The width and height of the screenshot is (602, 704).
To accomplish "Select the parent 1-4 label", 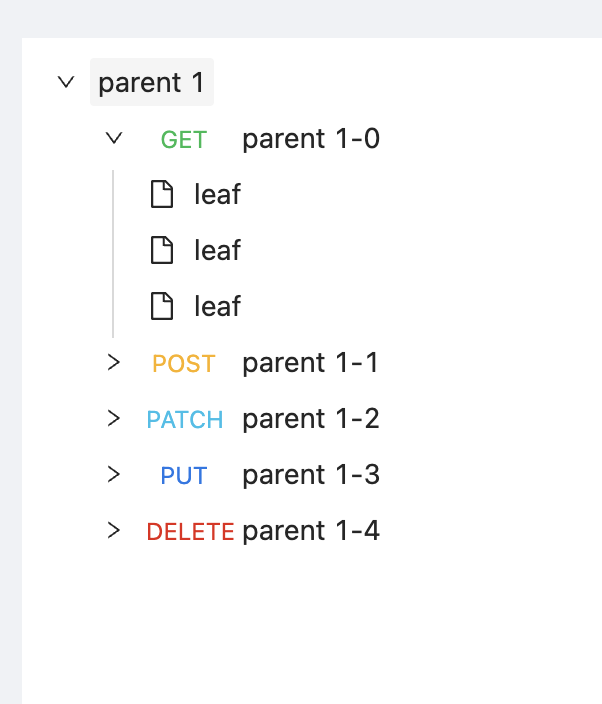I will pyautogui.click(x=311, y=531).
